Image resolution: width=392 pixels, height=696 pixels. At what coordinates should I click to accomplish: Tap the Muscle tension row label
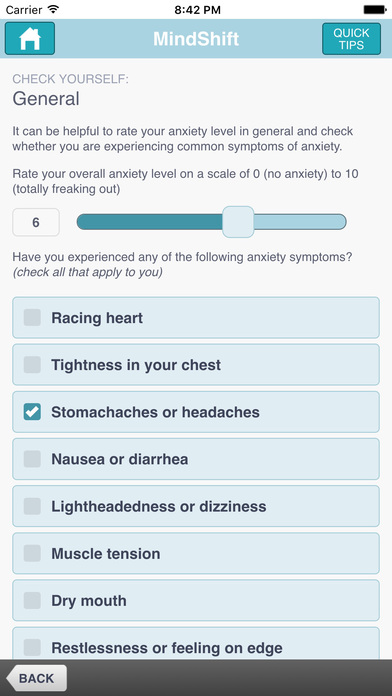click(106, 554)
